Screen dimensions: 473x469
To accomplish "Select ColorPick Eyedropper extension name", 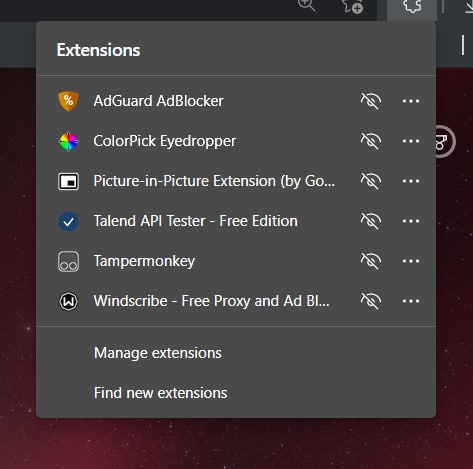I will point(165,141).
